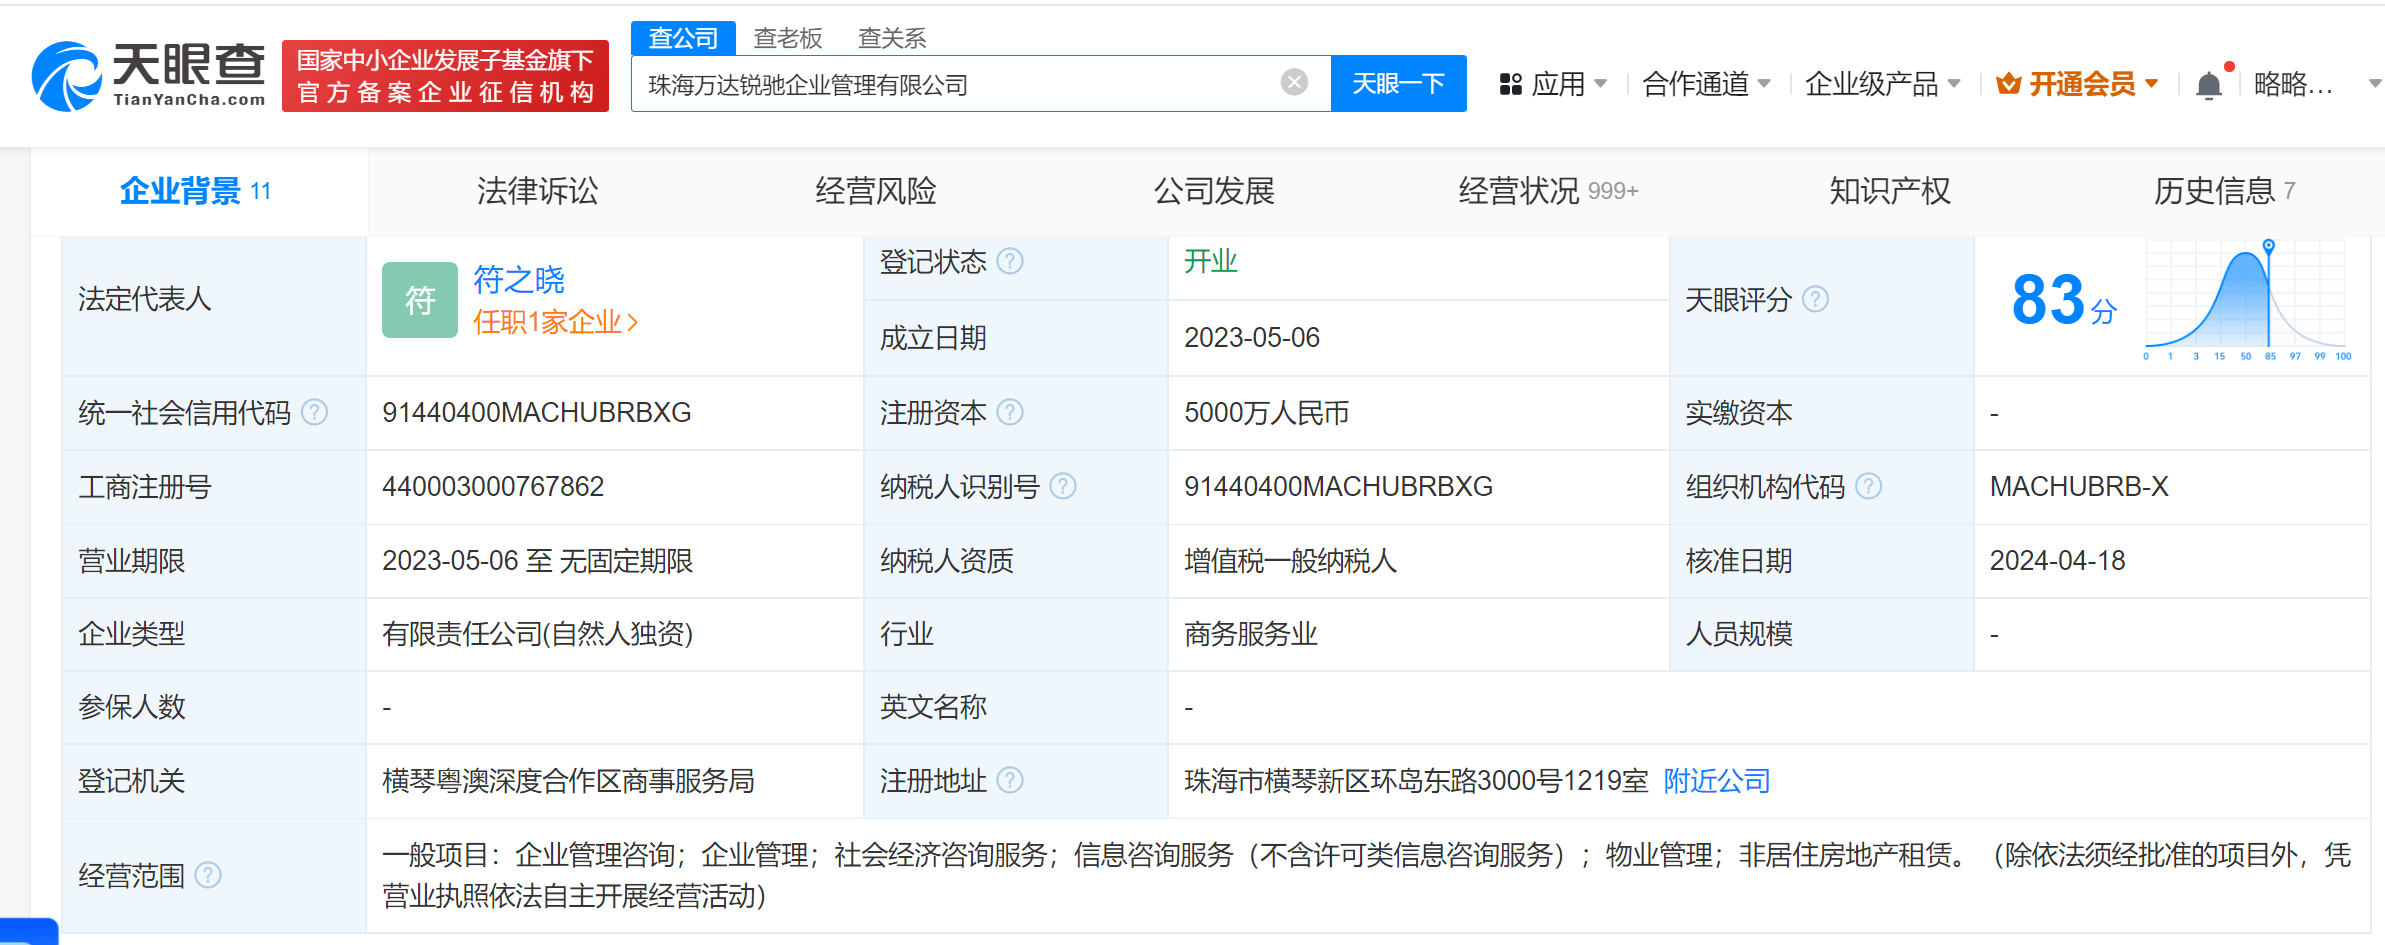Image resolution: width=2385 pixels, height=945 pixels.
Task: Switch to the 查关系 search tab
Action: tap(892, 38)
